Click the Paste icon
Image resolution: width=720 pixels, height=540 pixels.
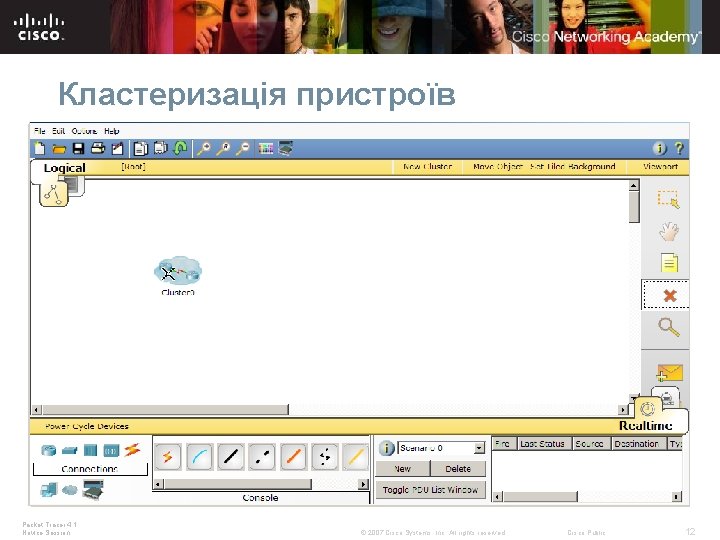(x=160, y=148)
